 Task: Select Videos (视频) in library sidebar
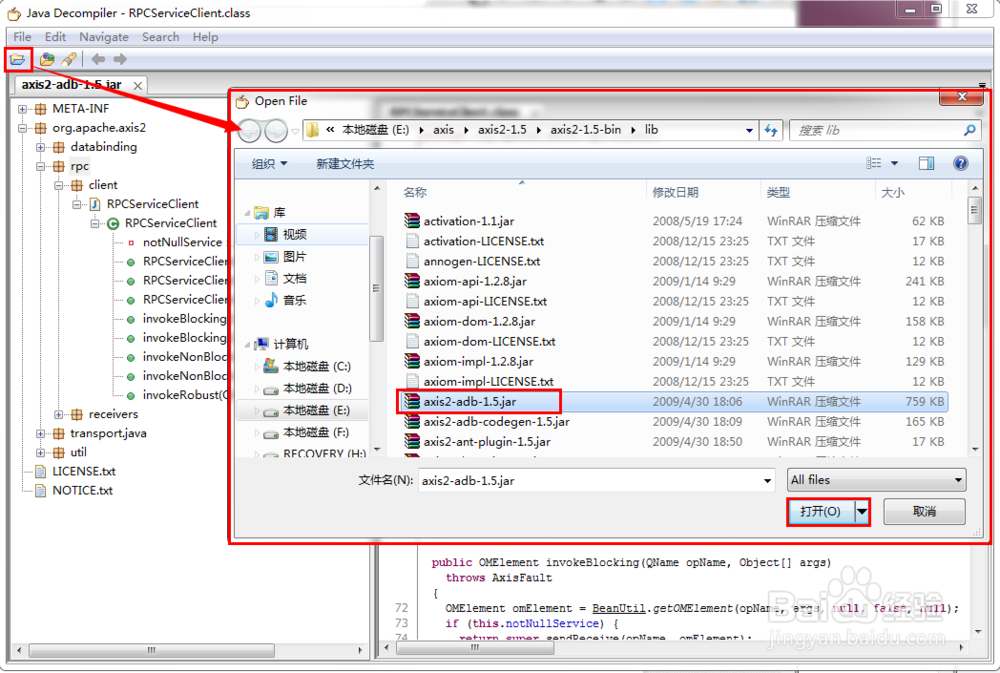coord(295,235)
